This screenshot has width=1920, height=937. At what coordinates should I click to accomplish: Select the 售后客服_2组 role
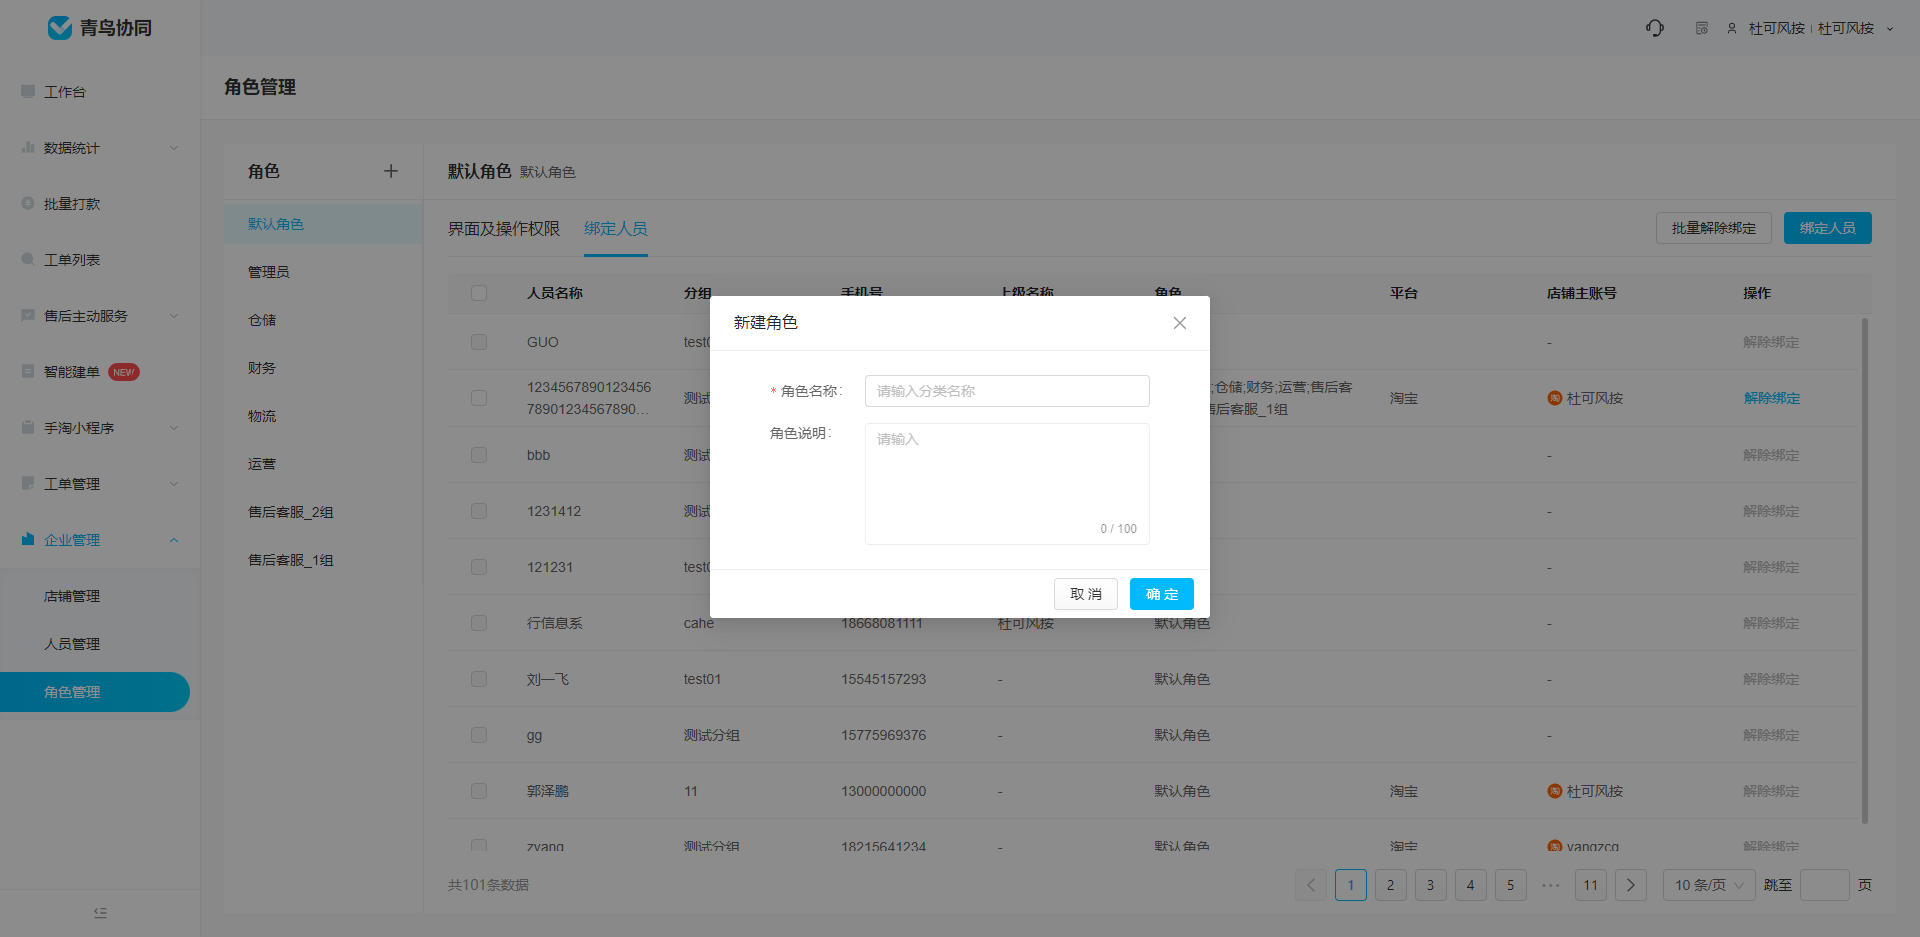[323, 512]
